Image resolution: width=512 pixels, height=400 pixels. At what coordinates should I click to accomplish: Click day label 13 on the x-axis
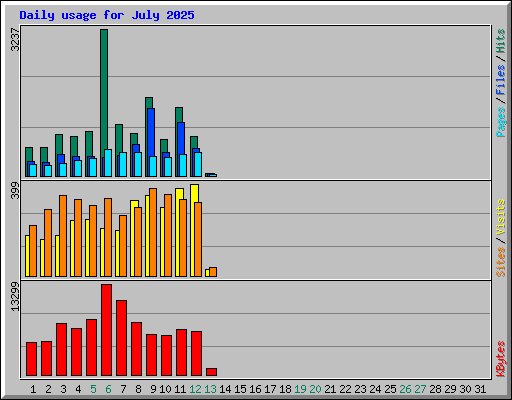pyautogui.click(x=210, y=389)
